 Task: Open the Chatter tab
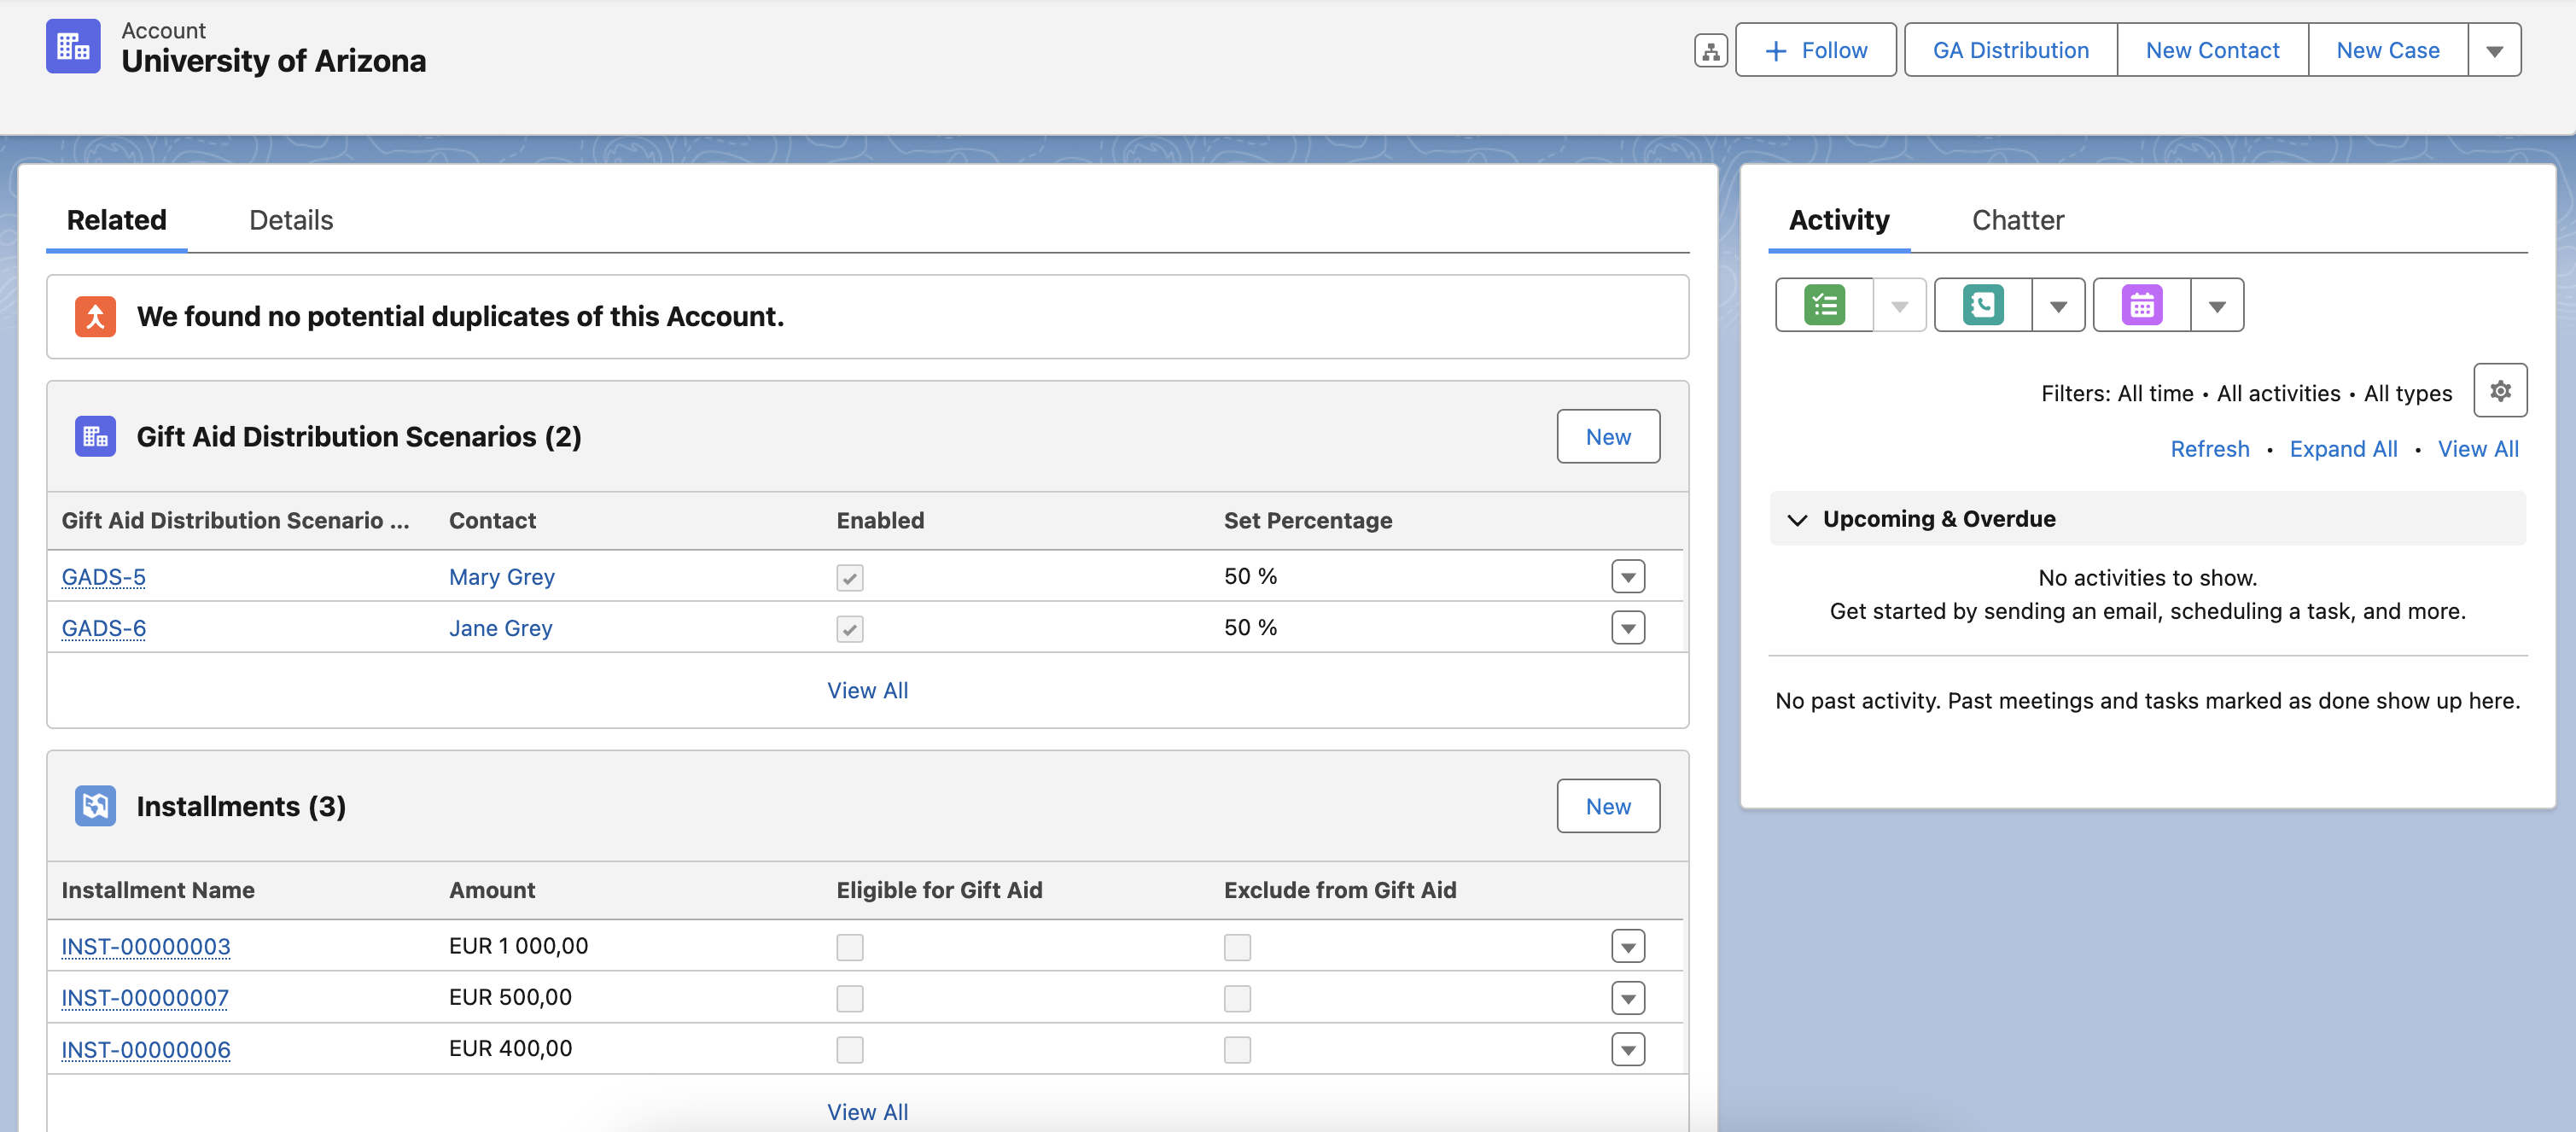2017,220
